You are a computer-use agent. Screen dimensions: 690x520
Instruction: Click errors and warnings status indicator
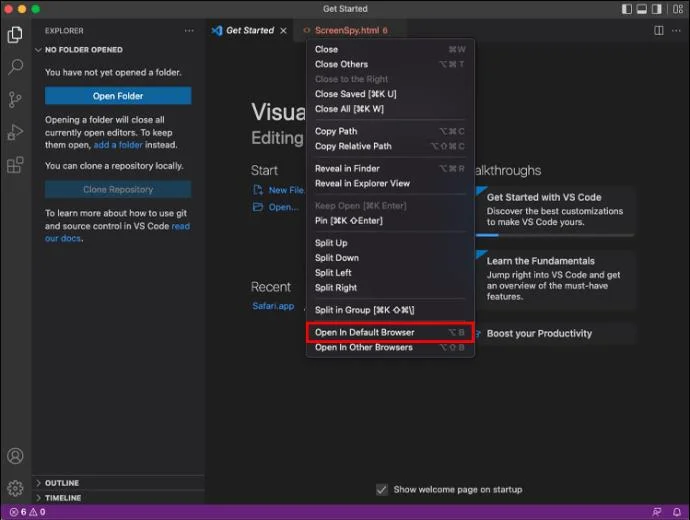27,512
